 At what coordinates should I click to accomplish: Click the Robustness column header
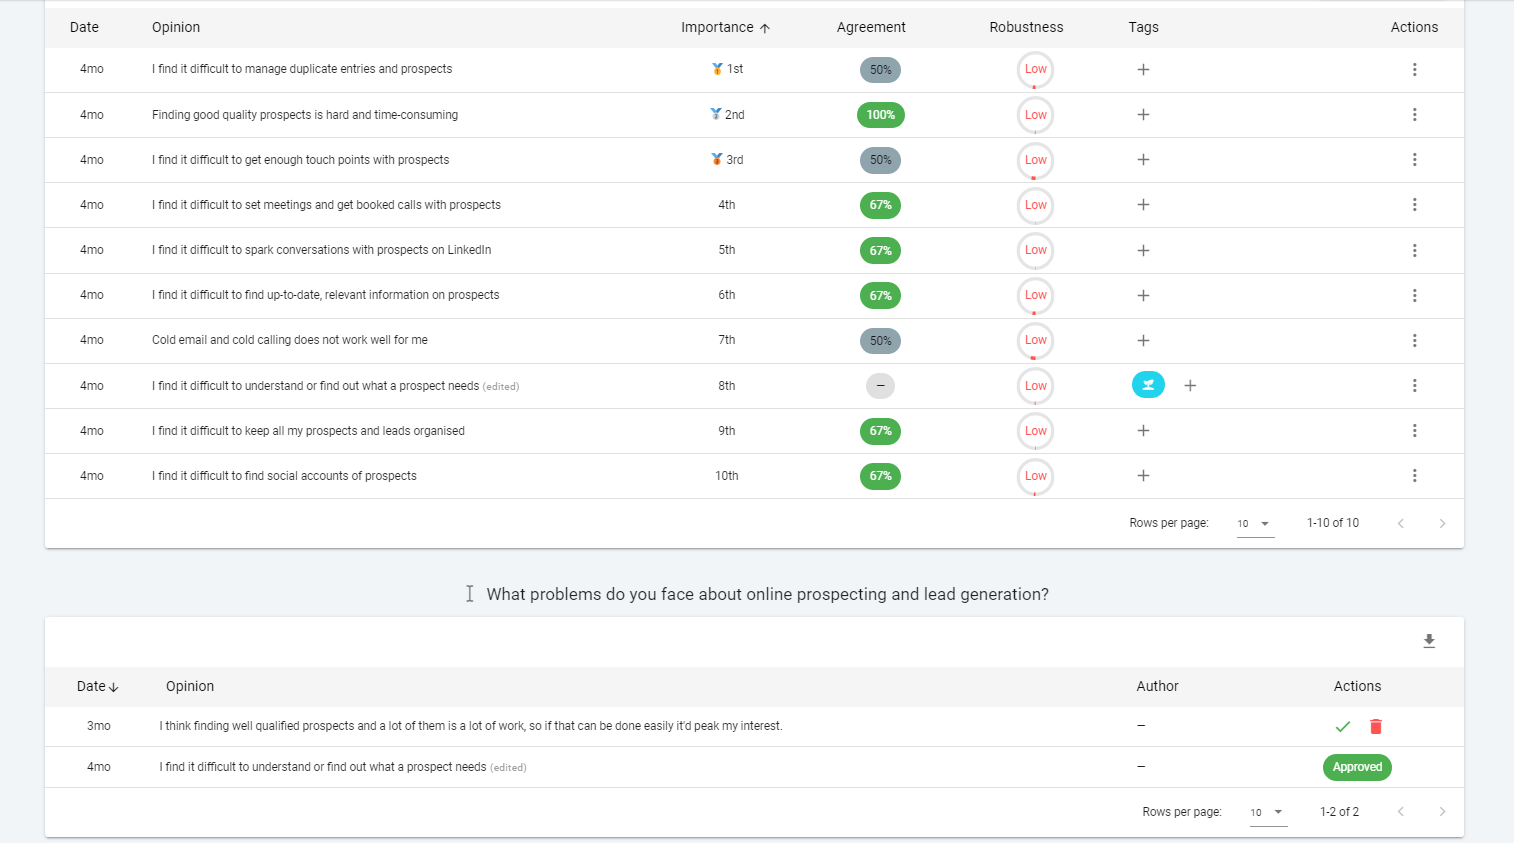(1026, 27)
